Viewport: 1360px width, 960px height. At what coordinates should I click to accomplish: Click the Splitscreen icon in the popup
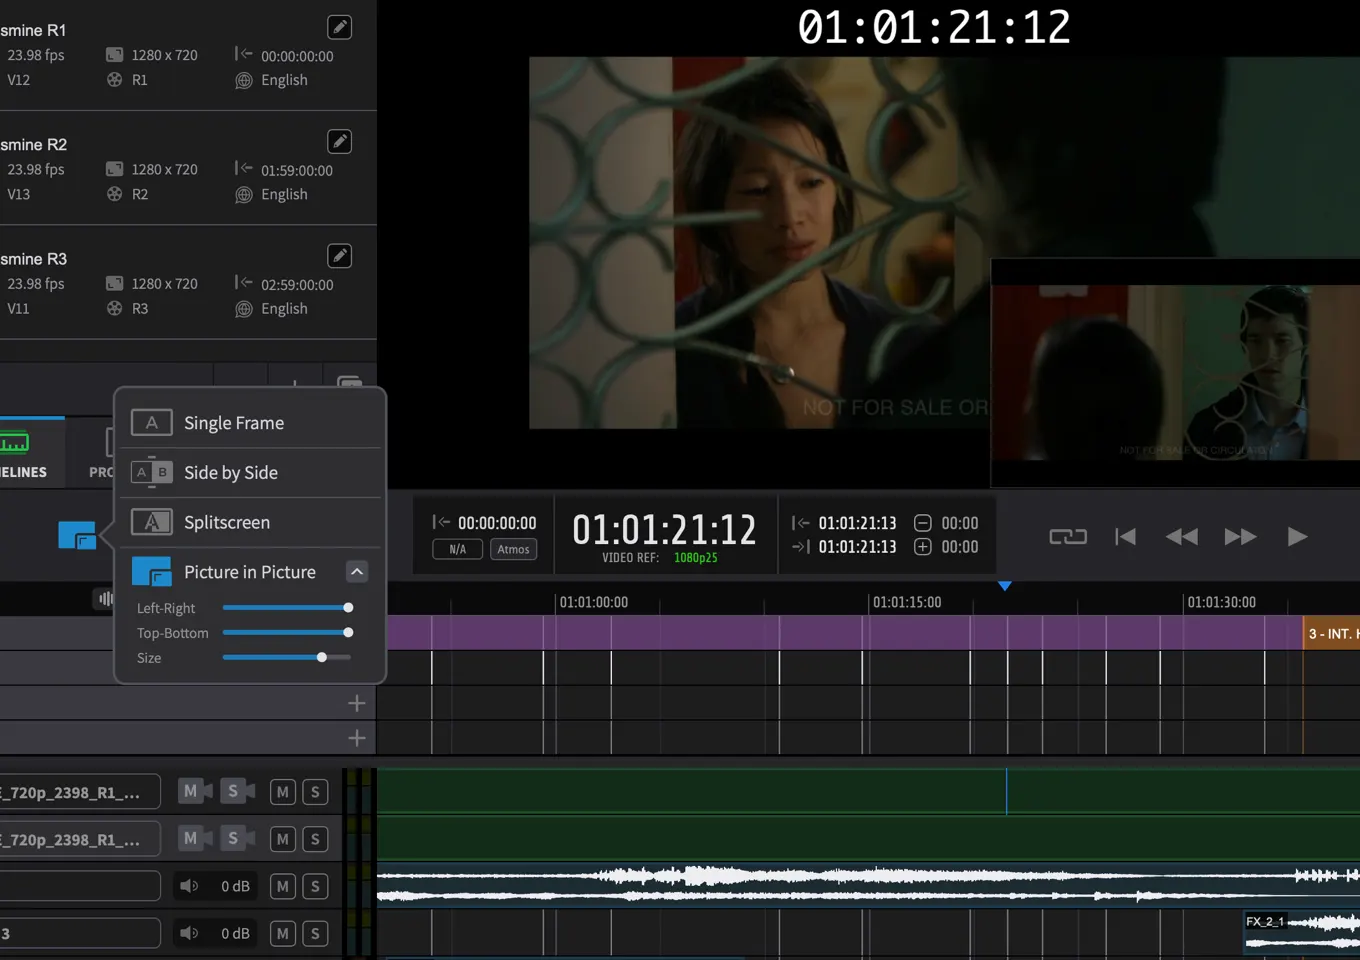(152, 522)
